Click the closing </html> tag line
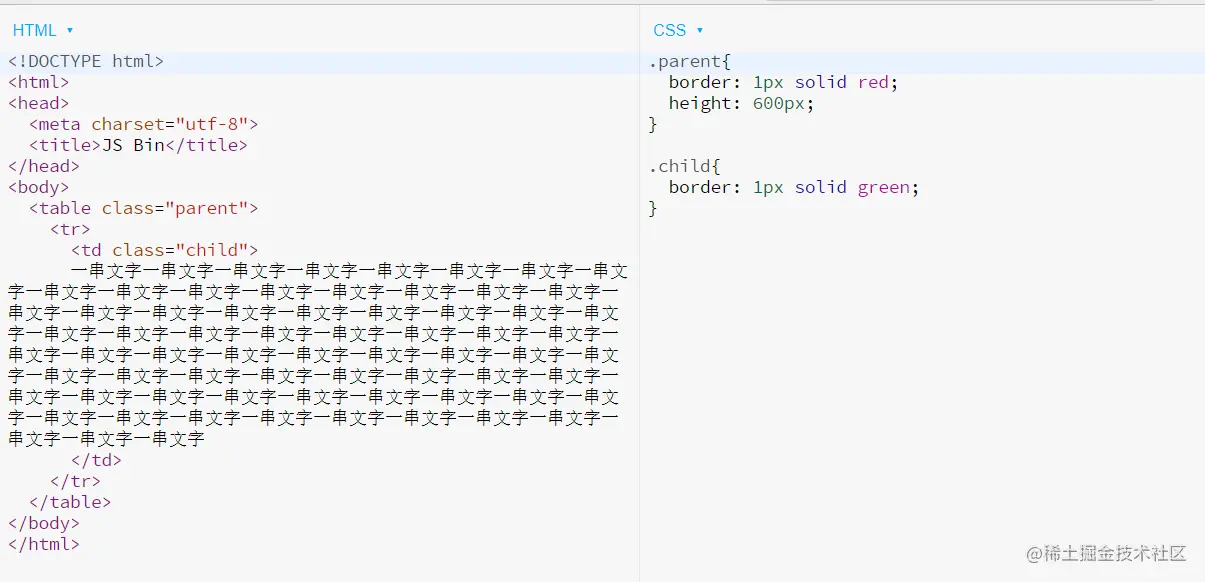 point(44,544)
